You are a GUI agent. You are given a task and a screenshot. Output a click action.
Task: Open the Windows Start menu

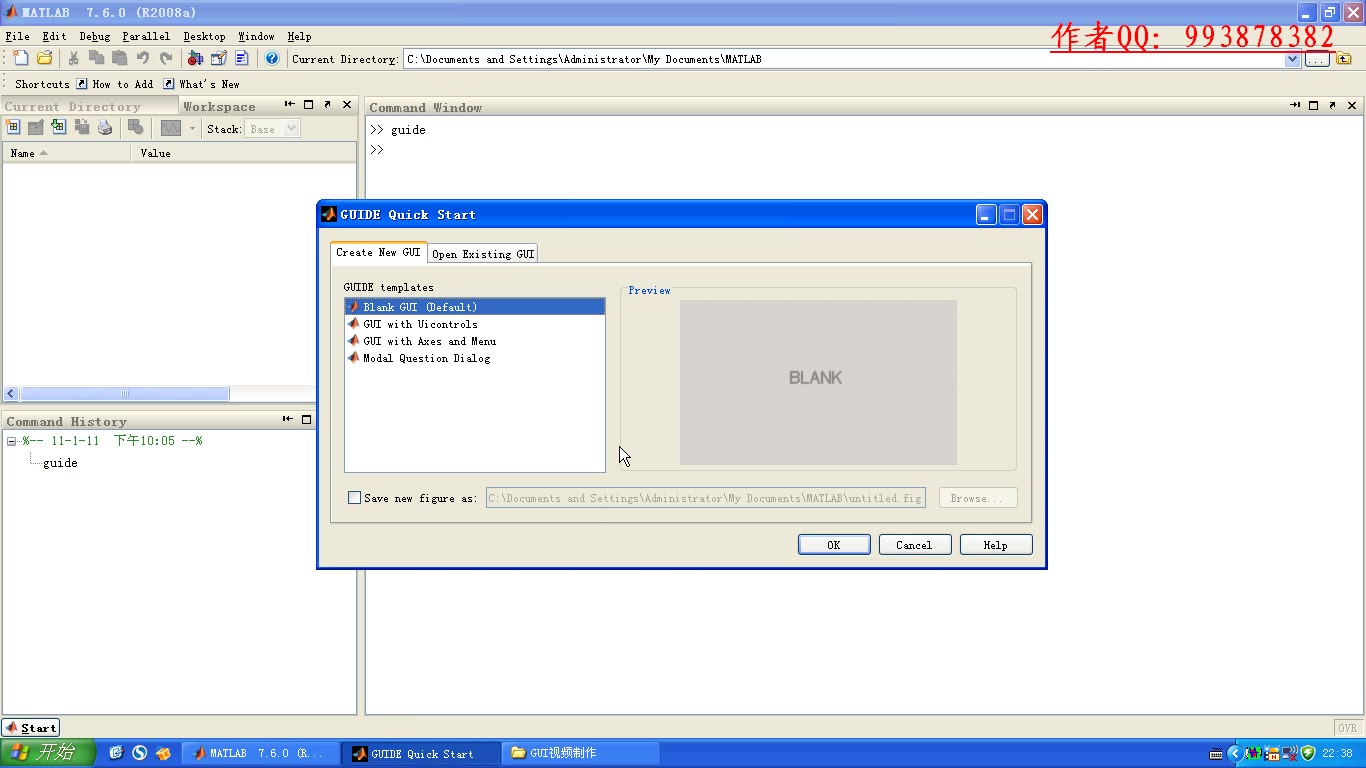pyautogui.click(x=47, y=753)
